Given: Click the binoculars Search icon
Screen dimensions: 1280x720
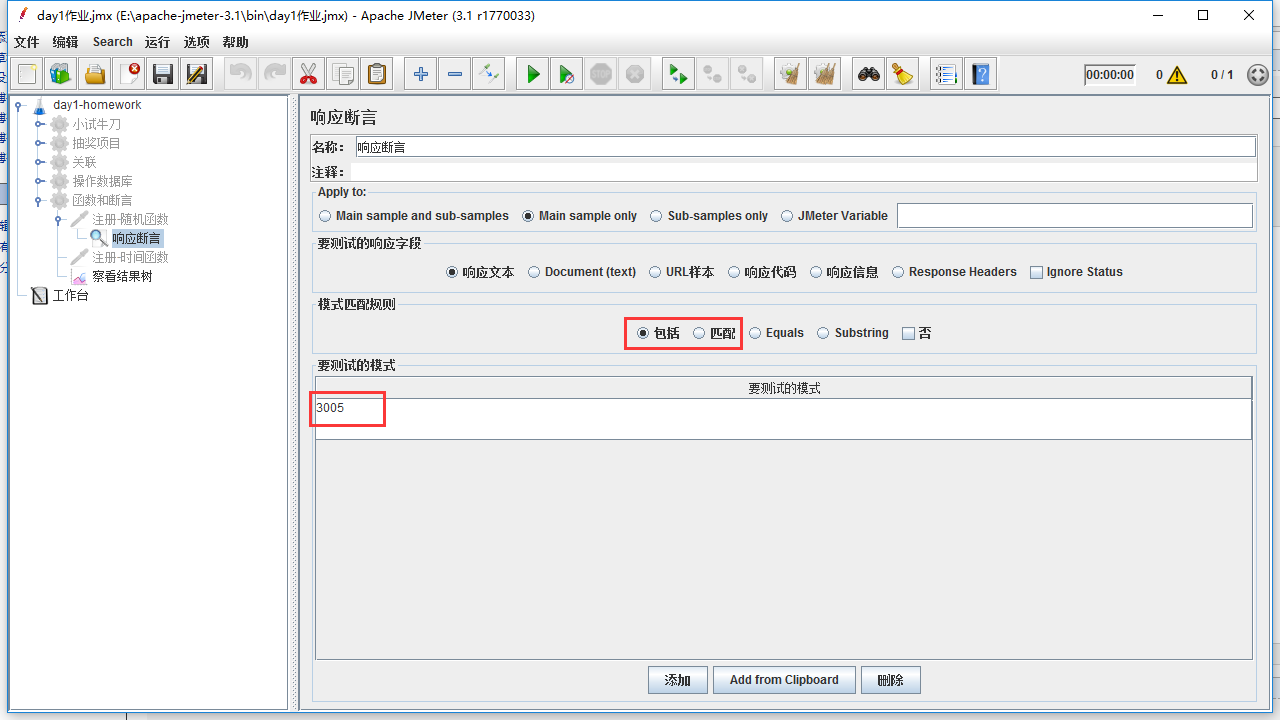Looking at the screenshot, I should pyautogui.click(x=869, y=74).
